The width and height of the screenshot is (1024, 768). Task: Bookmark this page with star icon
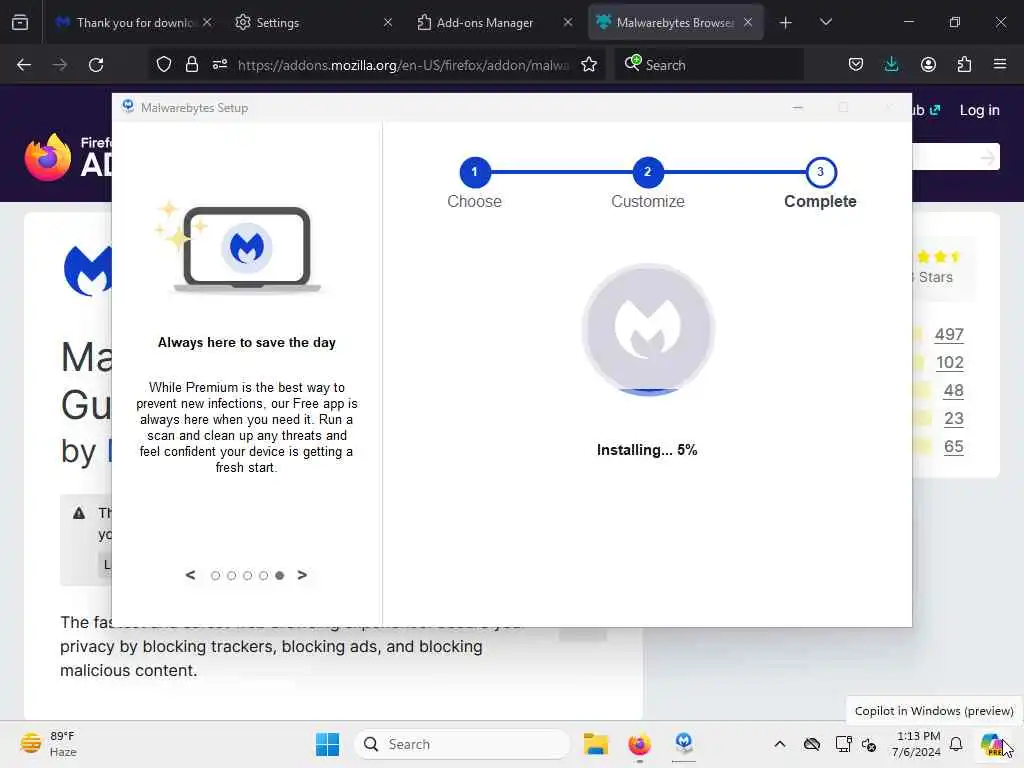(x=589, y=65)
